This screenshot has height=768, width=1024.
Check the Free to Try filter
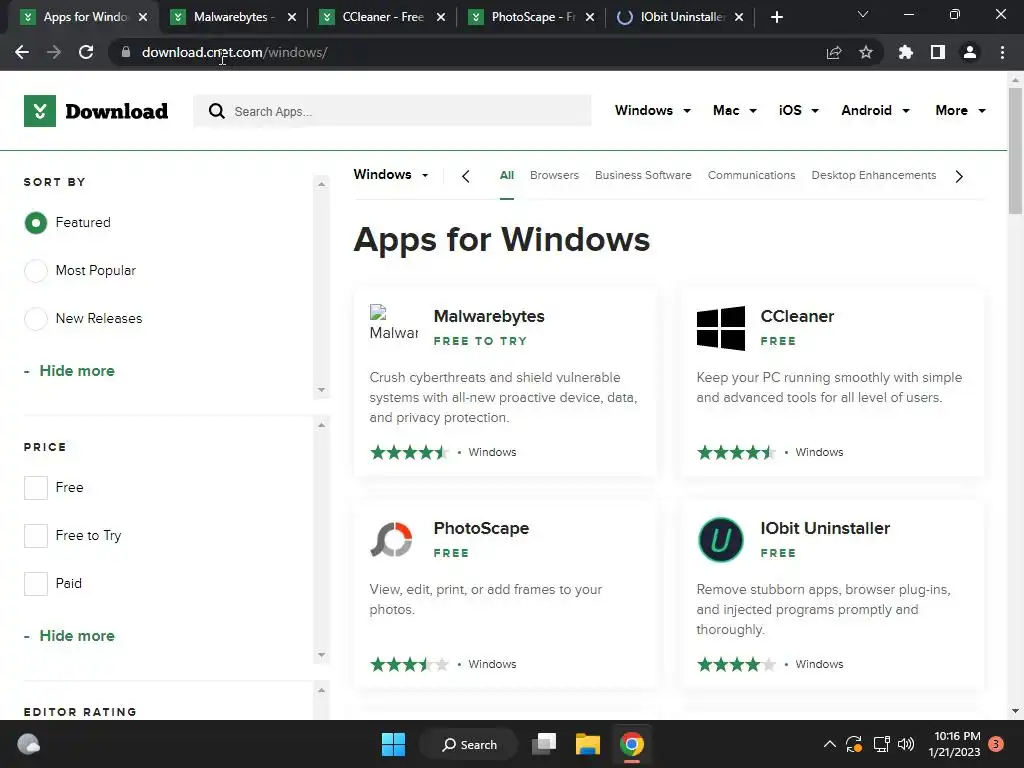click(36, 536)
